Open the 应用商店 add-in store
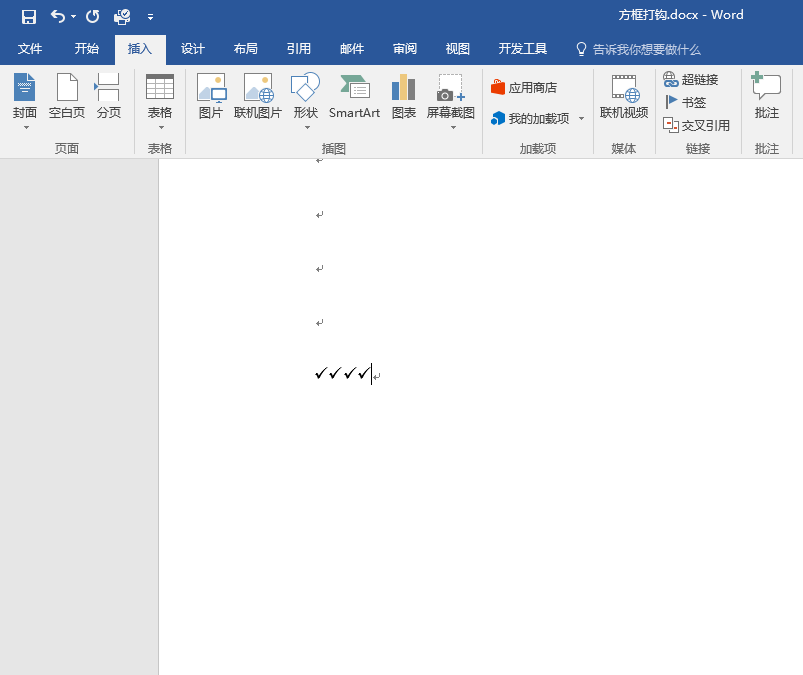 [x=523, y=88]
